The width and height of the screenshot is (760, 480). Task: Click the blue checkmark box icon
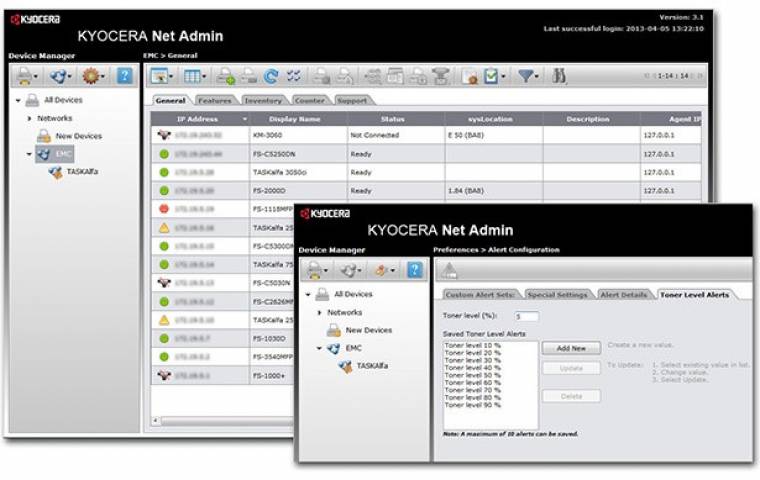[x=491, y=76]
